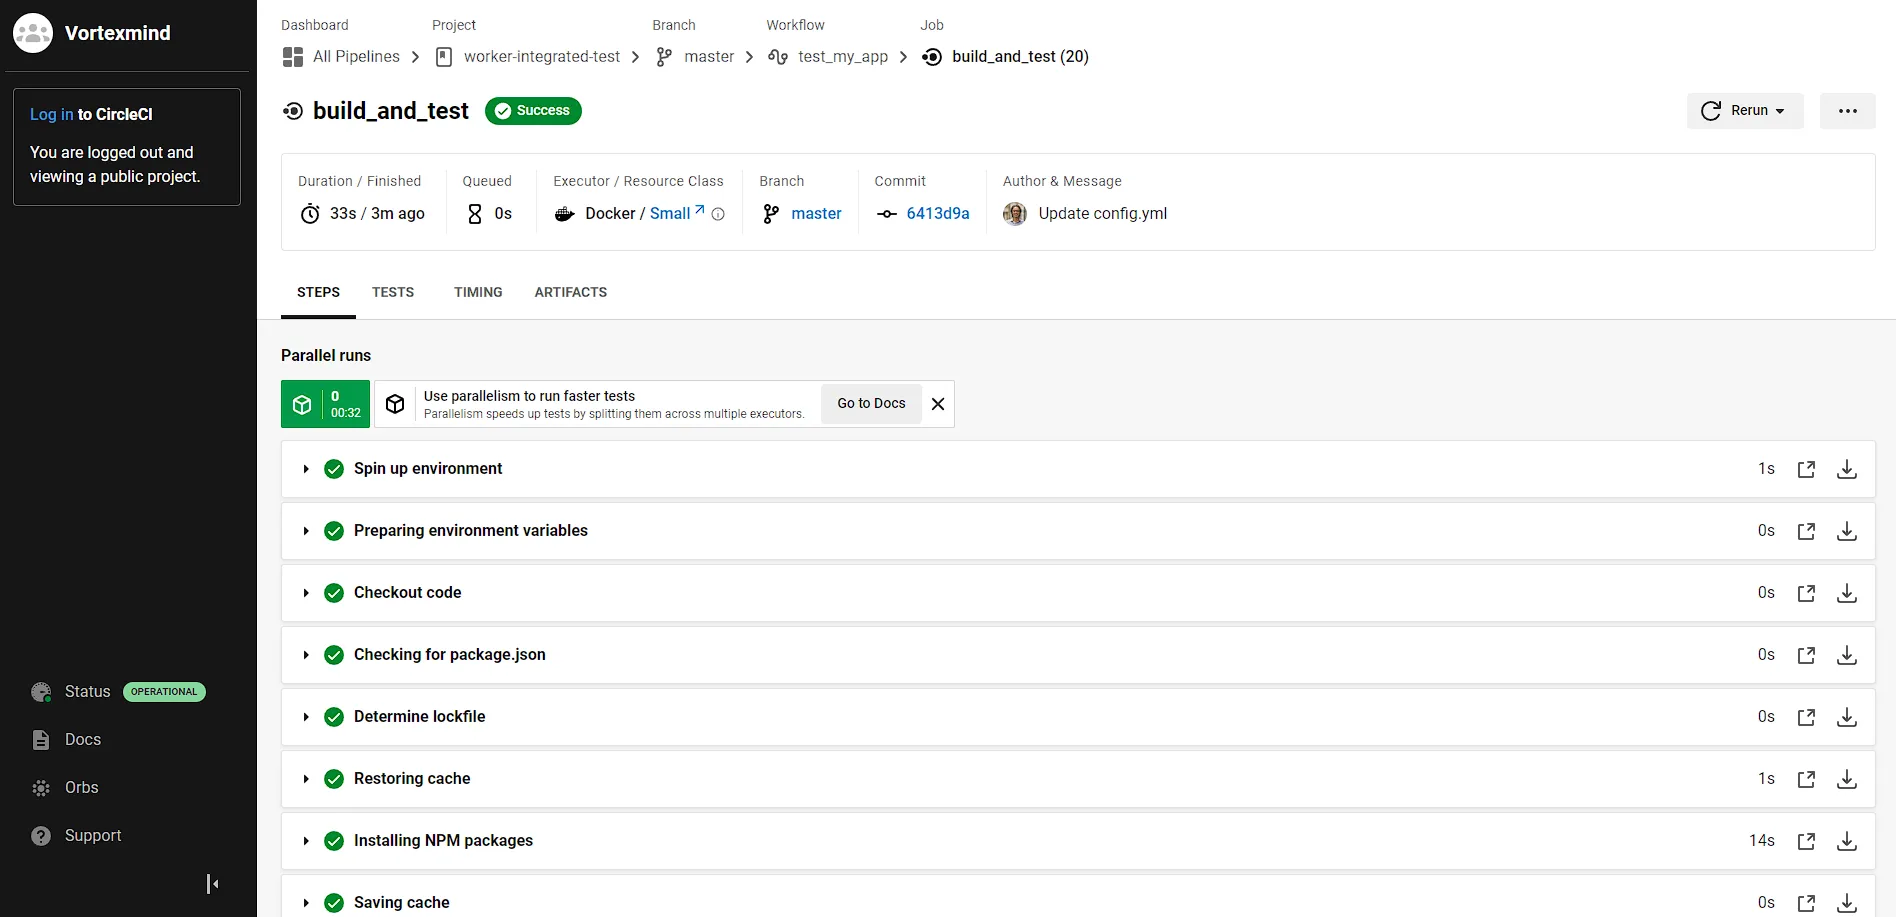Expand the Spin up environment step
Image resolution: width=1896 pixels, height=917 pixels.
[x=306, y=469]
